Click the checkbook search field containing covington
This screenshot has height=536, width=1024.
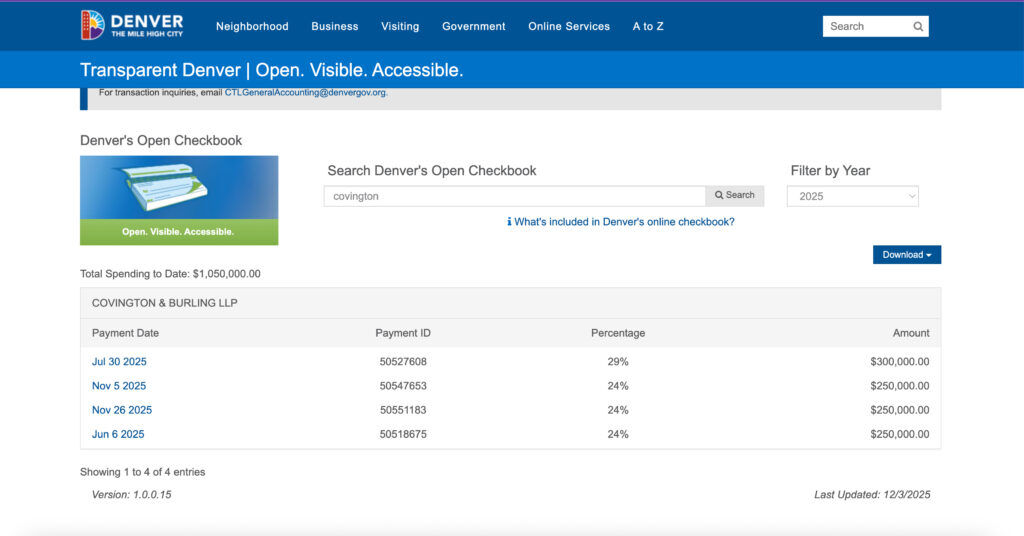tap(514, 197)
